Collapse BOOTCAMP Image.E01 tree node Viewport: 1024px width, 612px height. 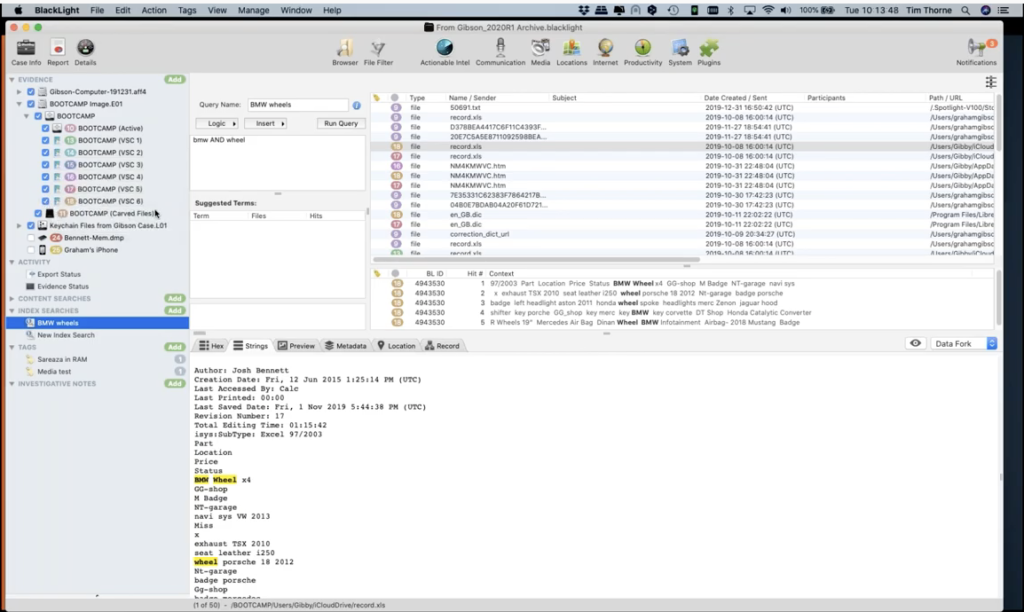coord(19,104)
